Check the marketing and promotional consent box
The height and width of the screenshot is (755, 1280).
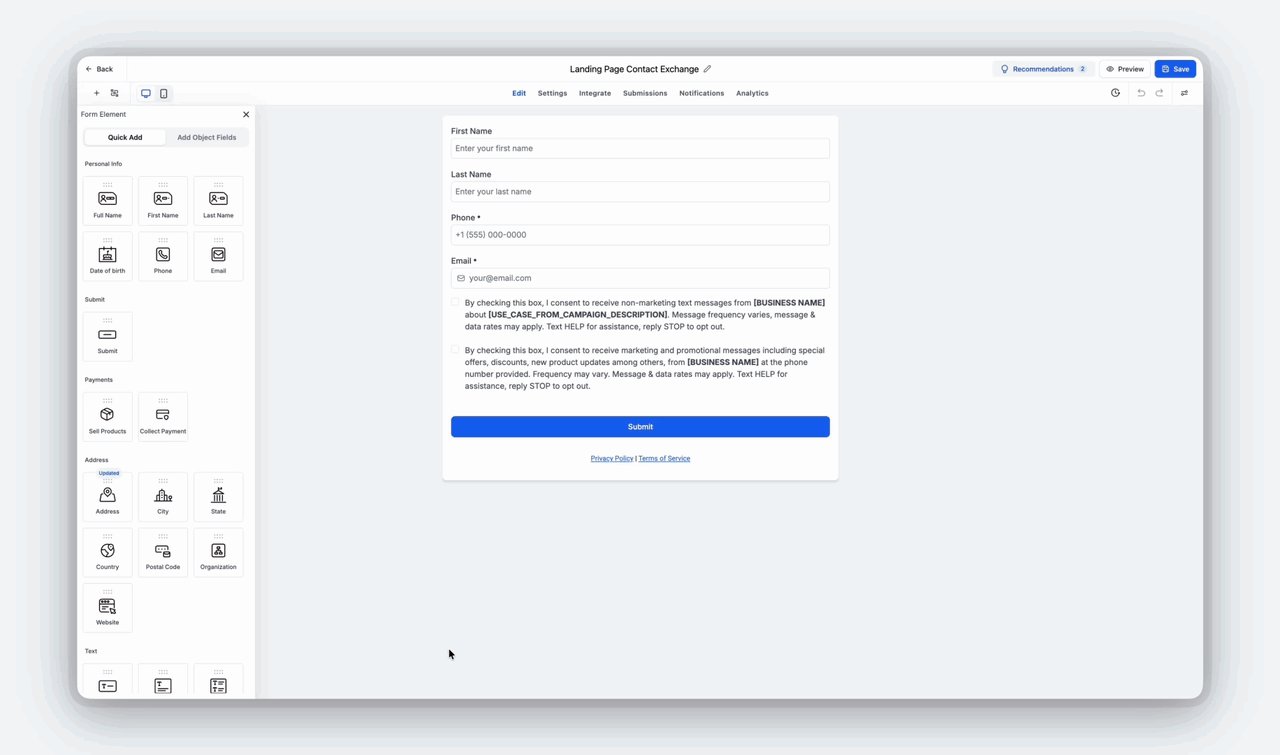(x=455, y=350)
